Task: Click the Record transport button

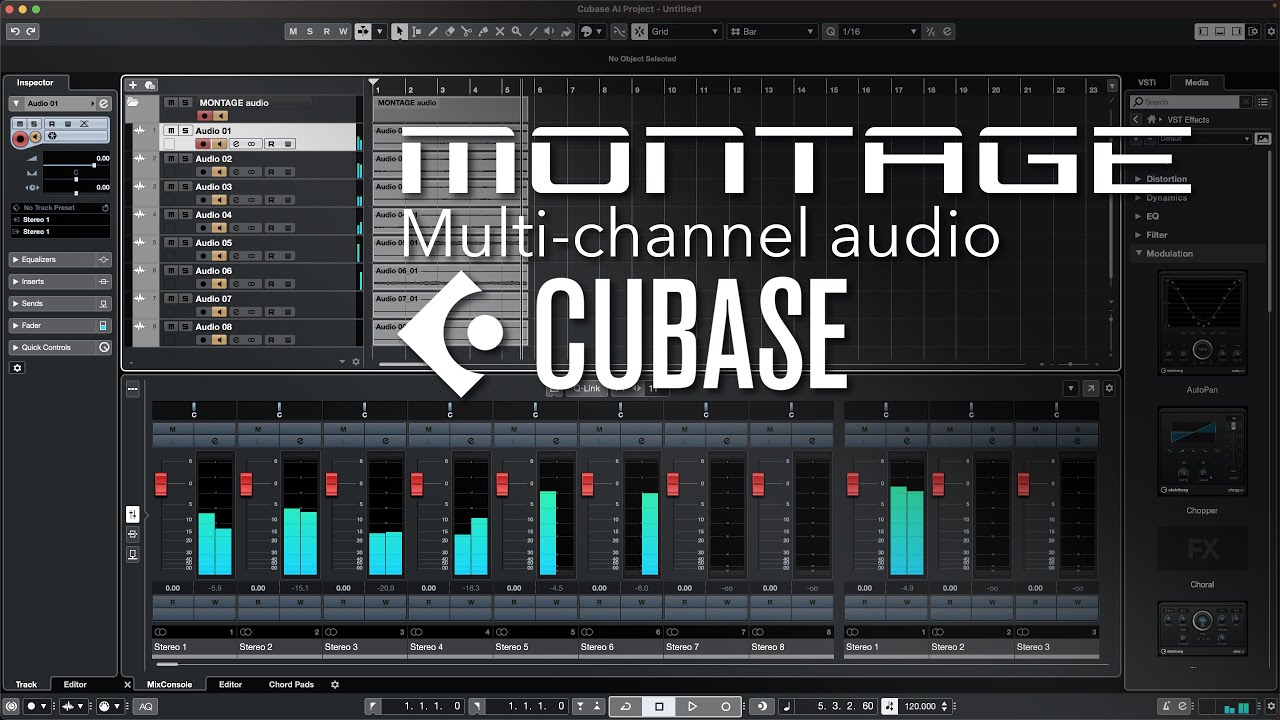Action: click(x=726, y=706)
